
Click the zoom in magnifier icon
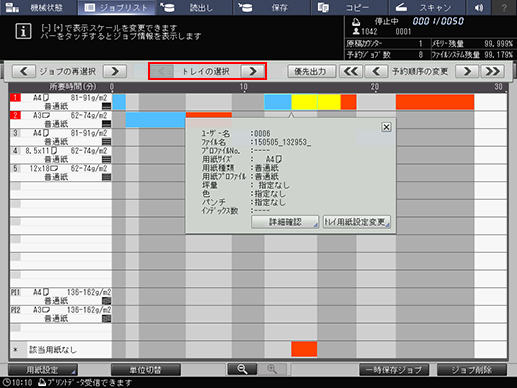pyautogui.click(x=272, y=369)
